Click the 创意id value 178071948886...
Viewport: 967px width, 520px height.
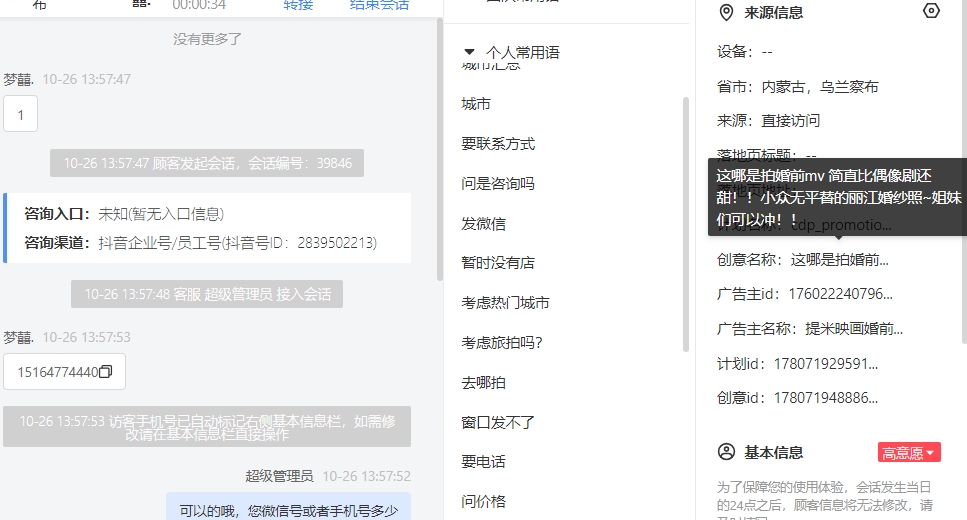coord(826,398)
